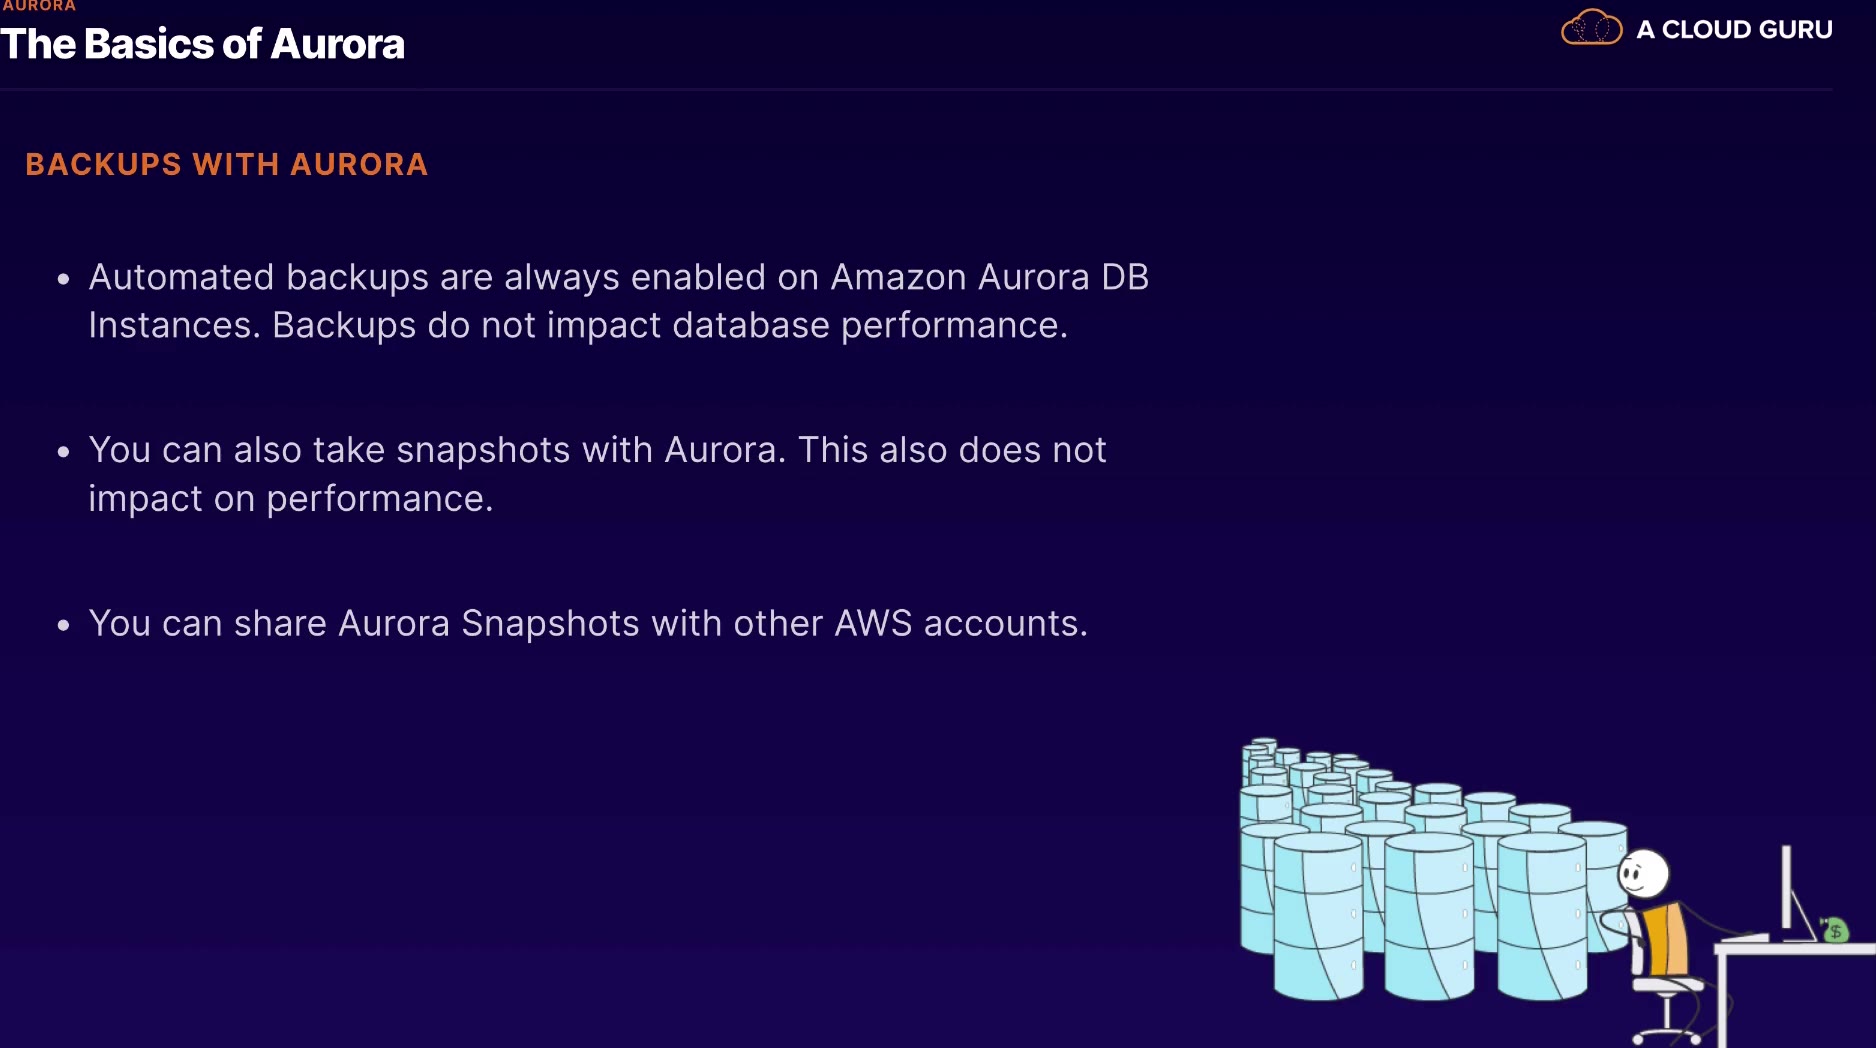Click the first bullet point dot
Image resolution: width=1876 pixels, height=1048 pixels.
tap(64, 280)
